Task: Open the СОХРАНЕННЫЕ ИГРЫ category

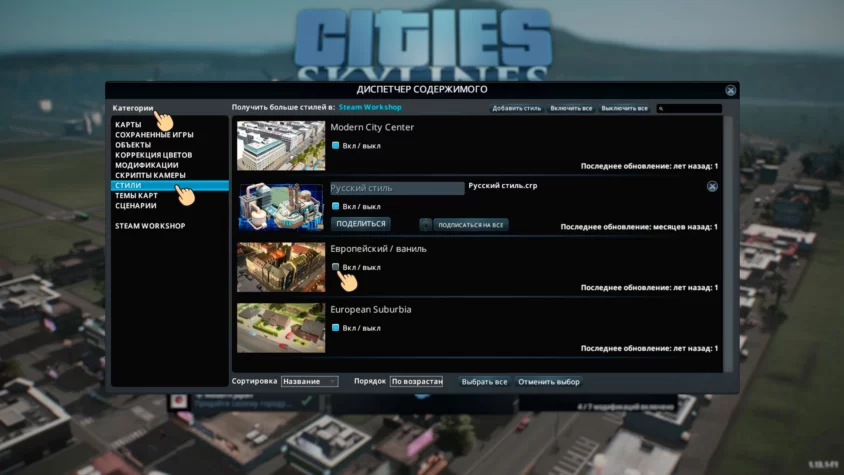Action: pyautogui.click(x=154, y=135)
